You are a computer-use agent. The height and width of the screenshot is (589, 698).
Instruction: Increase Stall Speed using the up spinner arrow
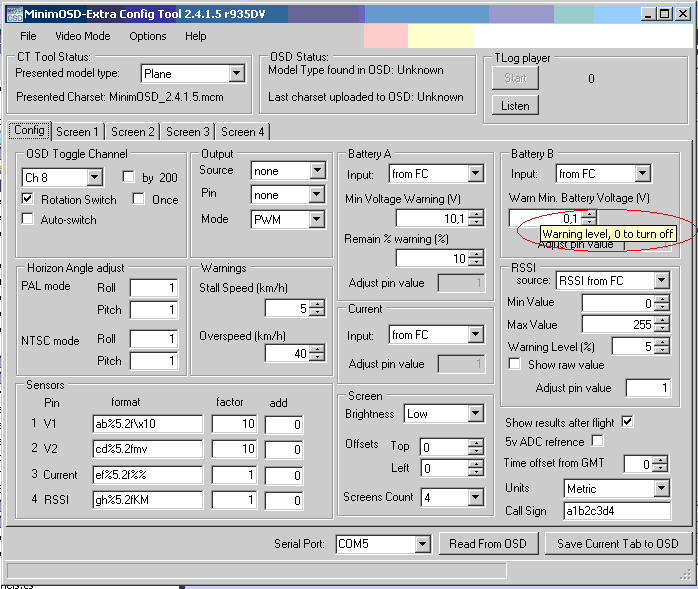pyautogui.click(x=317, y=304)
